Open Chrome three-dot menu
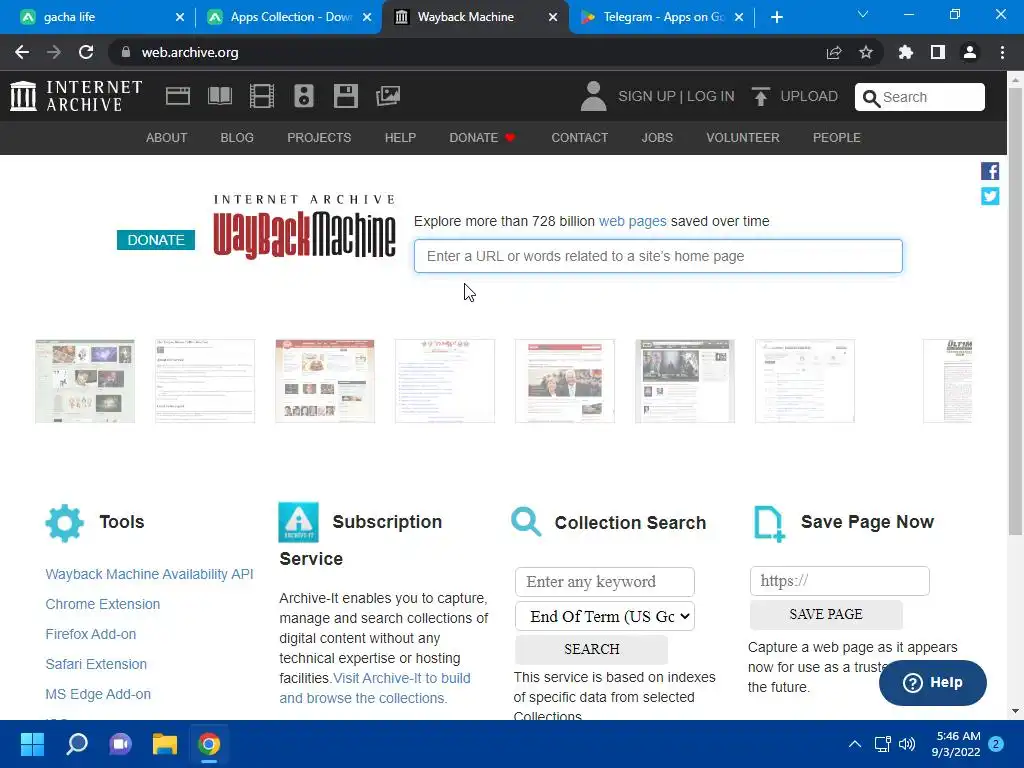Screen dimensions: 1024x768 (x=1002, y=52)
